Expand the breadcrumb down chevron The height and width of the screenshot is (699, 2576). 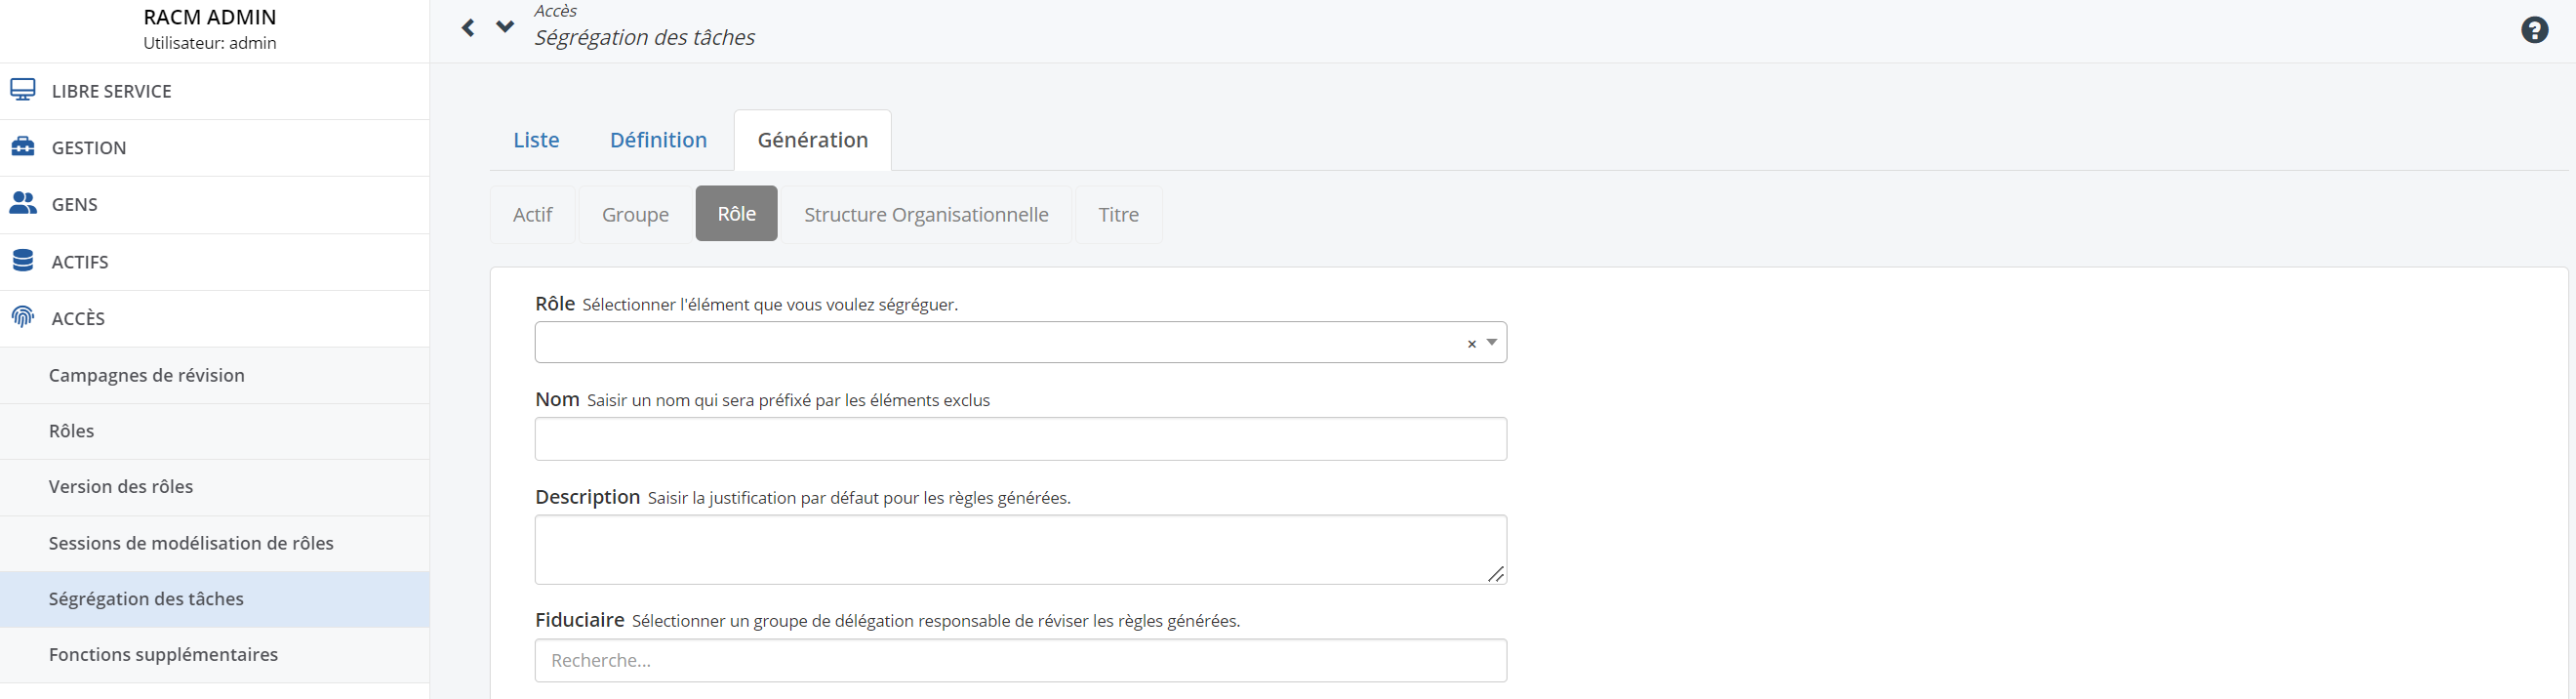tap(505, 27)
